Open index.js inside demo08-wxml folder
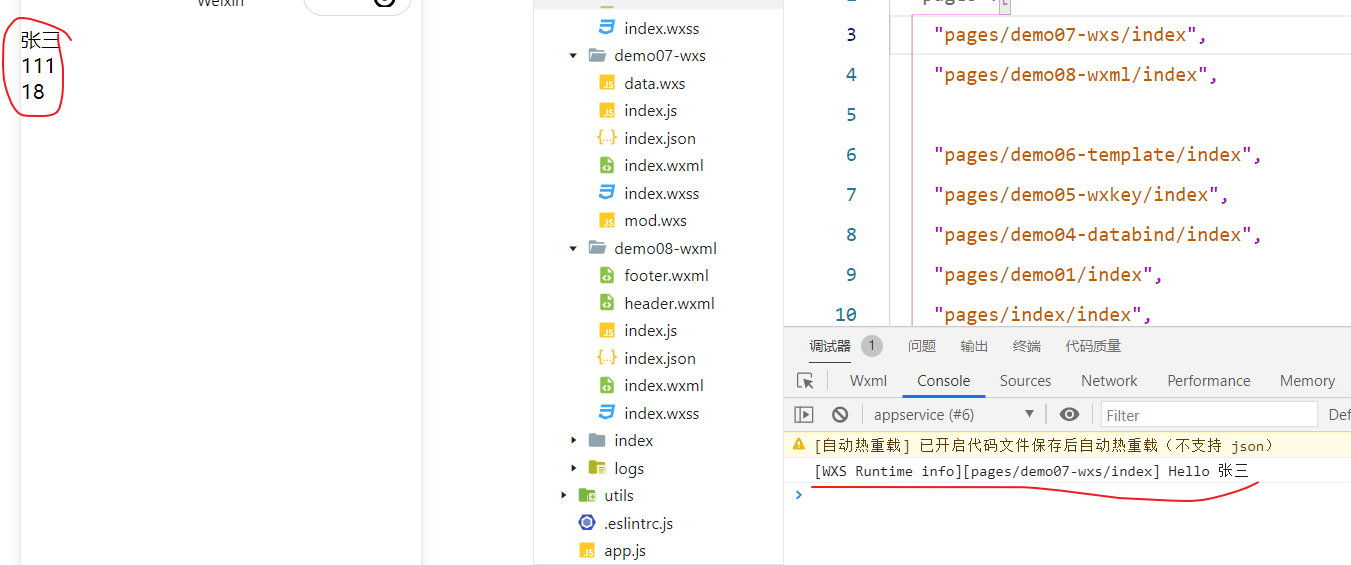This screenshot has height=565, width=1351. pos(651,331)
